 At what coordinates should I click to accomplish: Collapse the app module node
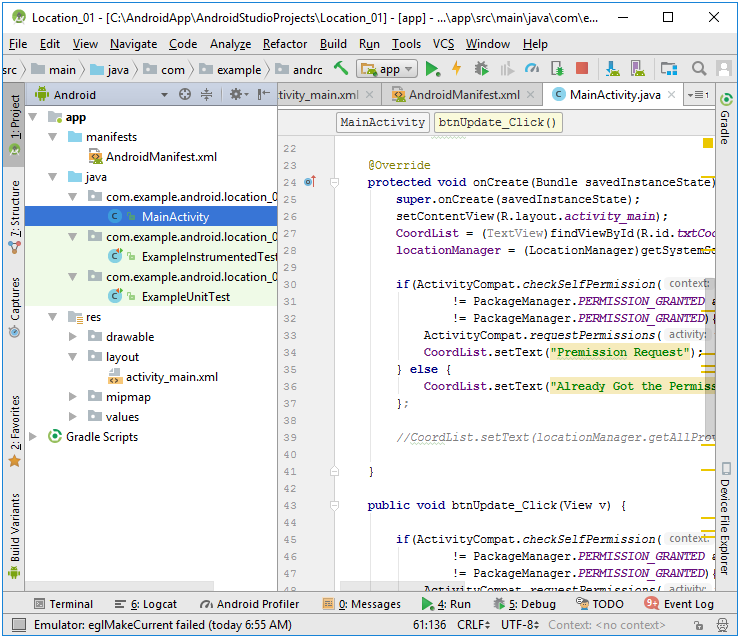(x=33, y=117)
